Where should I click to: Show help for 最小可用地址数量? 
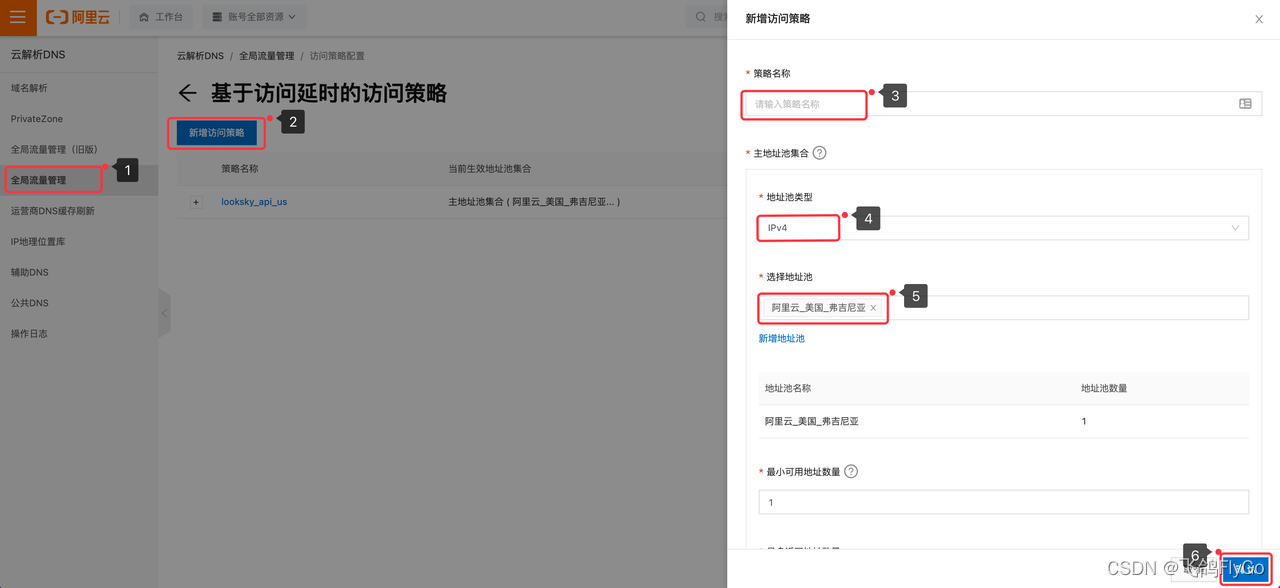pyautogui.click(x=851, y=472)
